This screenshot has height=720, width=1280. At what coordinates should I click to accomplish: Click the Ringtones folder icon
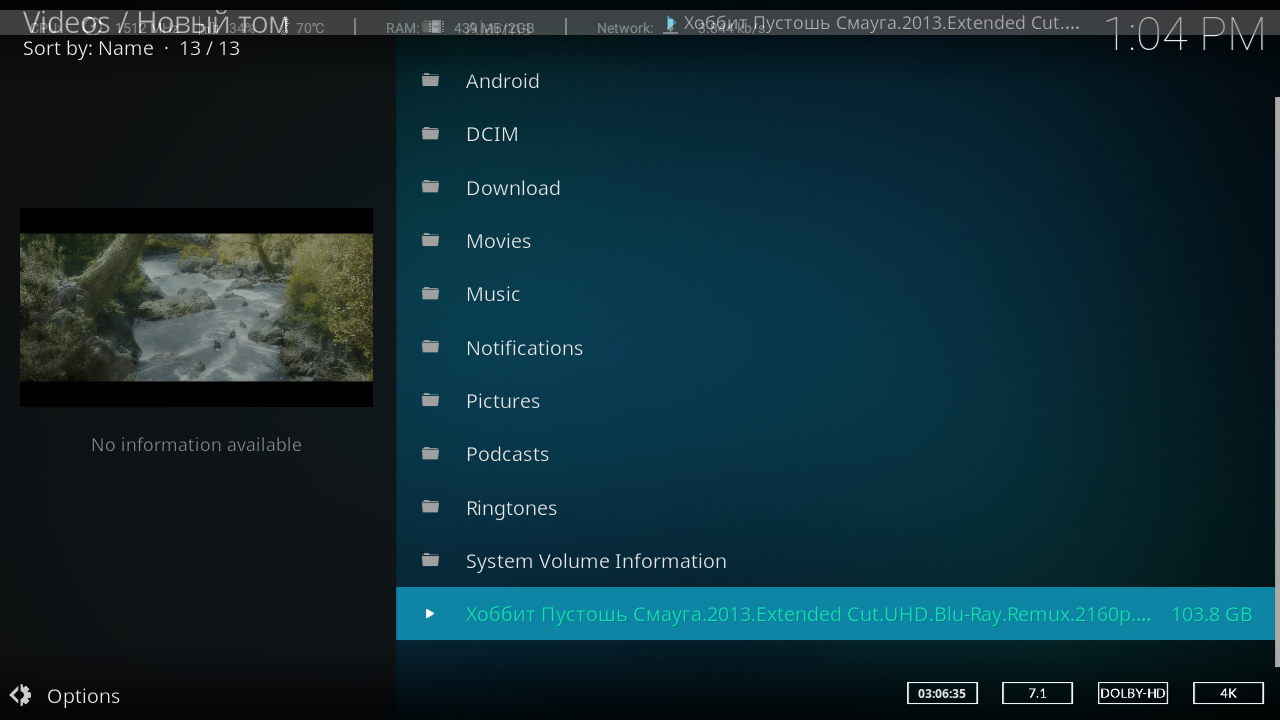[x=431, y=507]
